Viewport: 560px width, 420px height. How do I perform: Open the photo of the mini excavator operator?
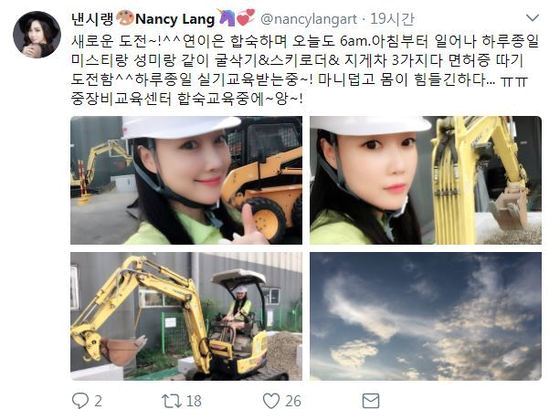[x=186, y=316]
